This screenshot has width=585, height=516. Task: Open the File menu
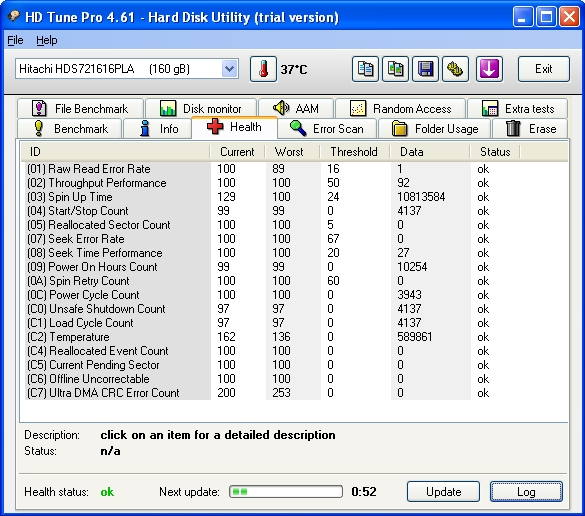(15, 40)
